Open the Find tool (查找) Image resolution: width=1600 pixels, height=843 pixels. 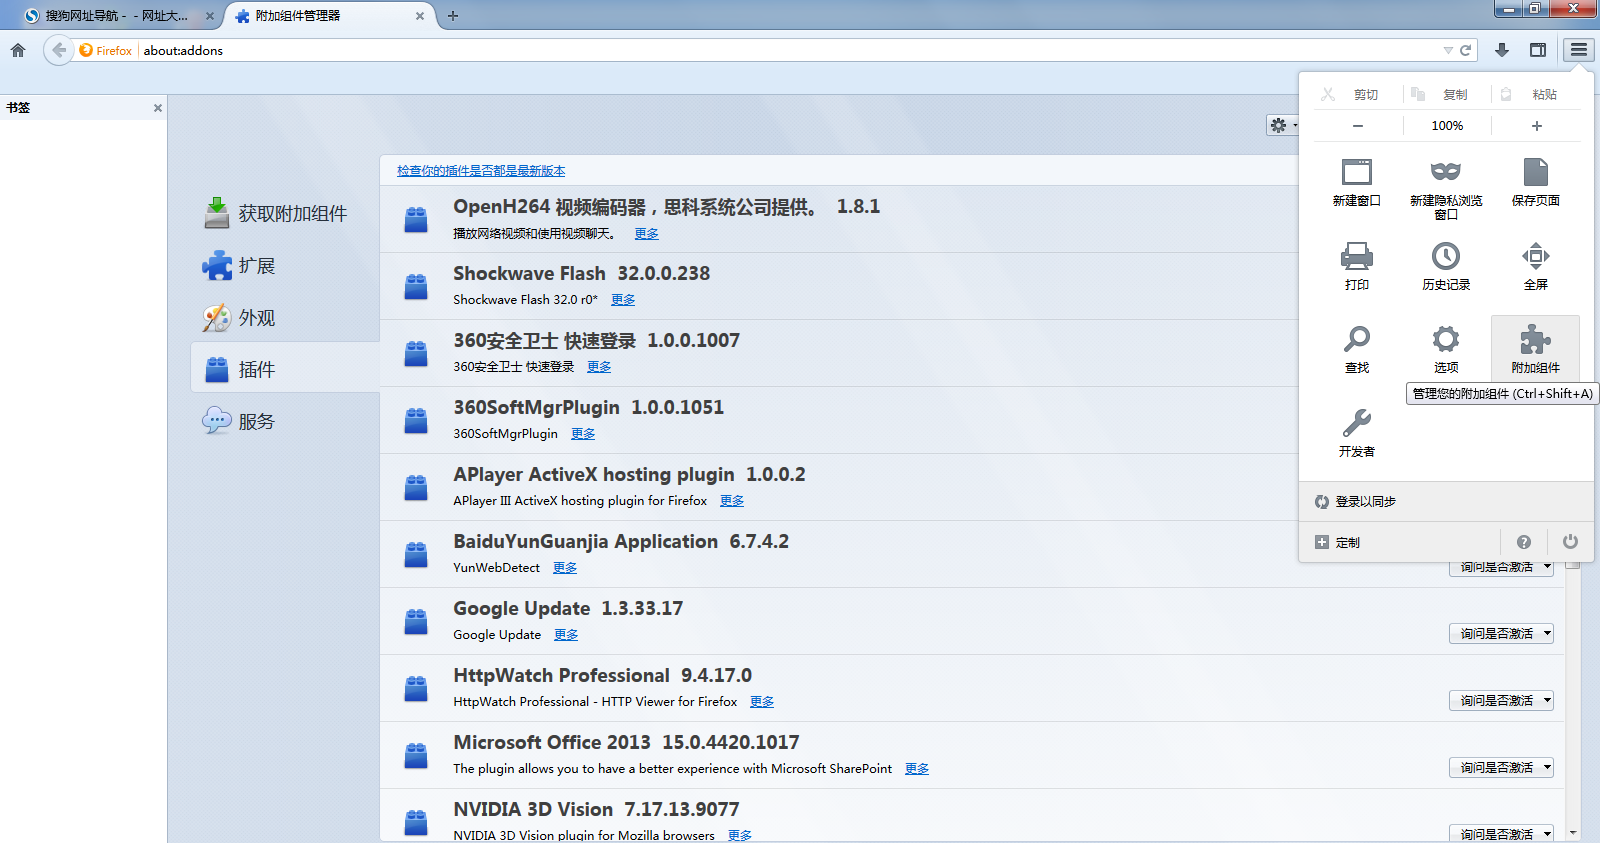pos(1356,349)
